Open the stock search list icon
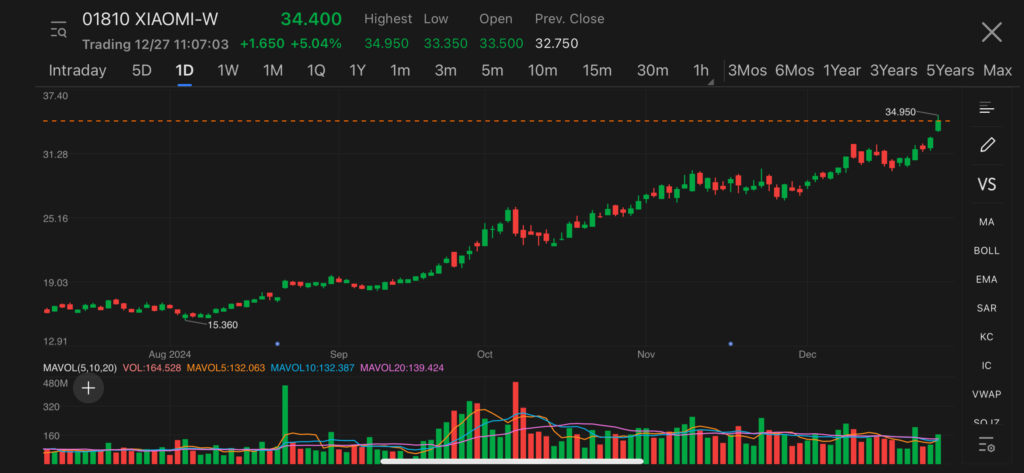Screen dimensions: 1024x473 (x=58, y=31)
